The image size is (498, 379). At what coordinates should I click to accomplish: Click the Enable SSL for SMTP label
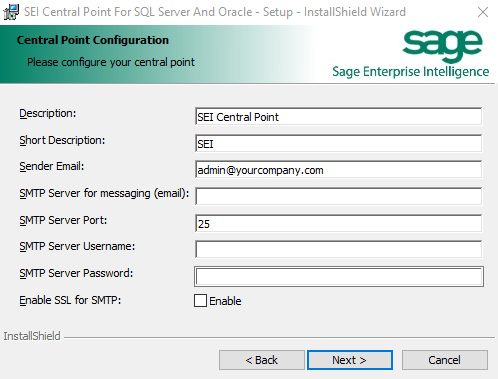click(x=70, y=300)
